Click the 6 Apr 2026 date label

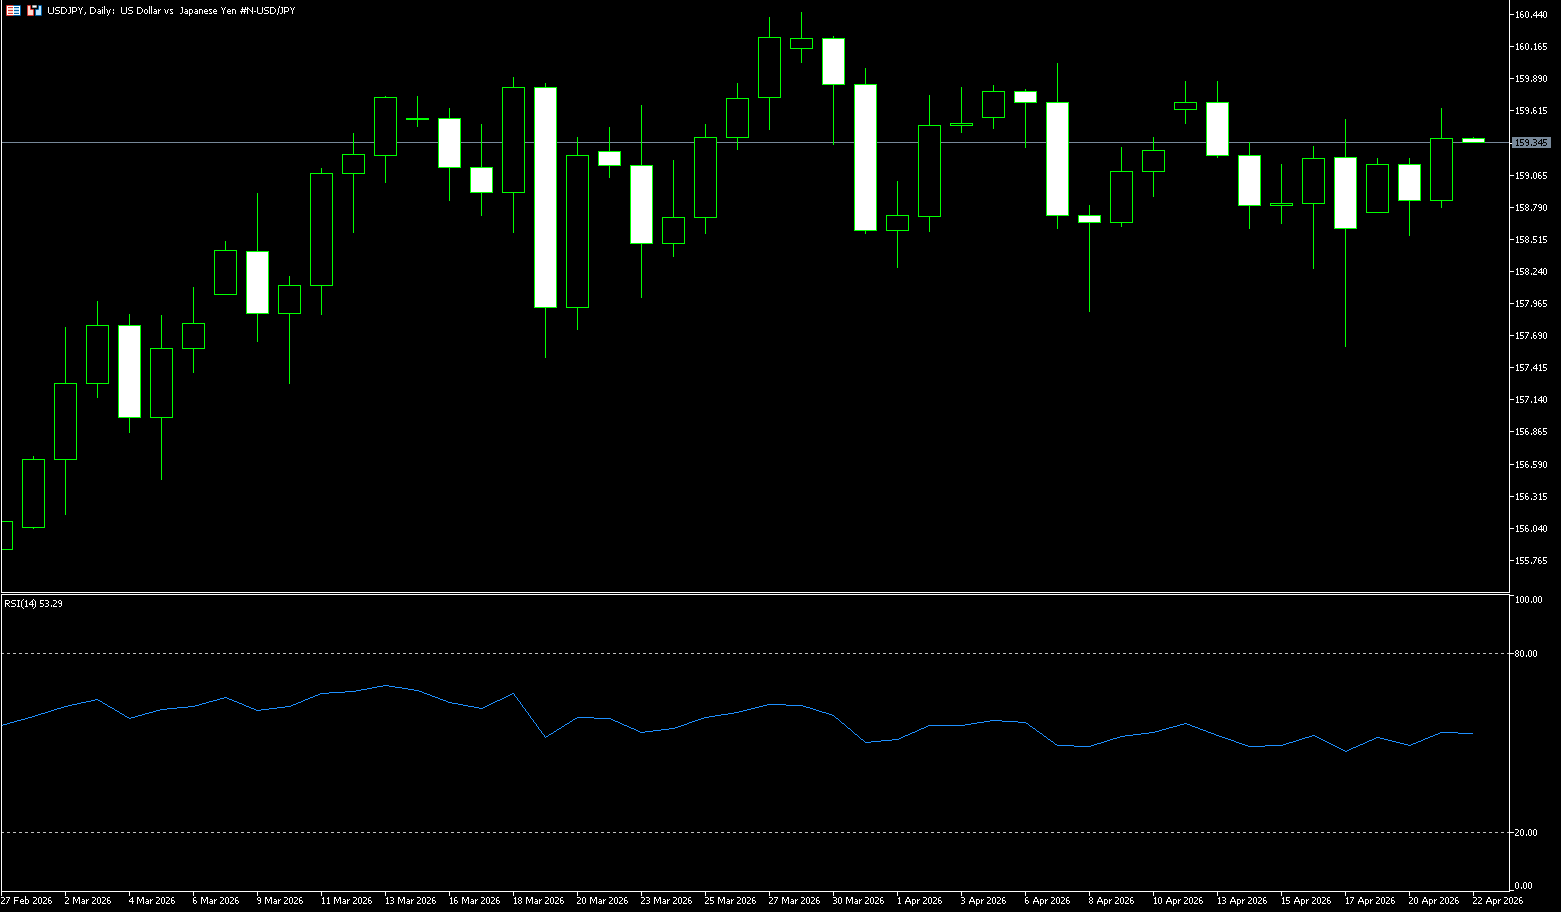(x=1047, y=901)
